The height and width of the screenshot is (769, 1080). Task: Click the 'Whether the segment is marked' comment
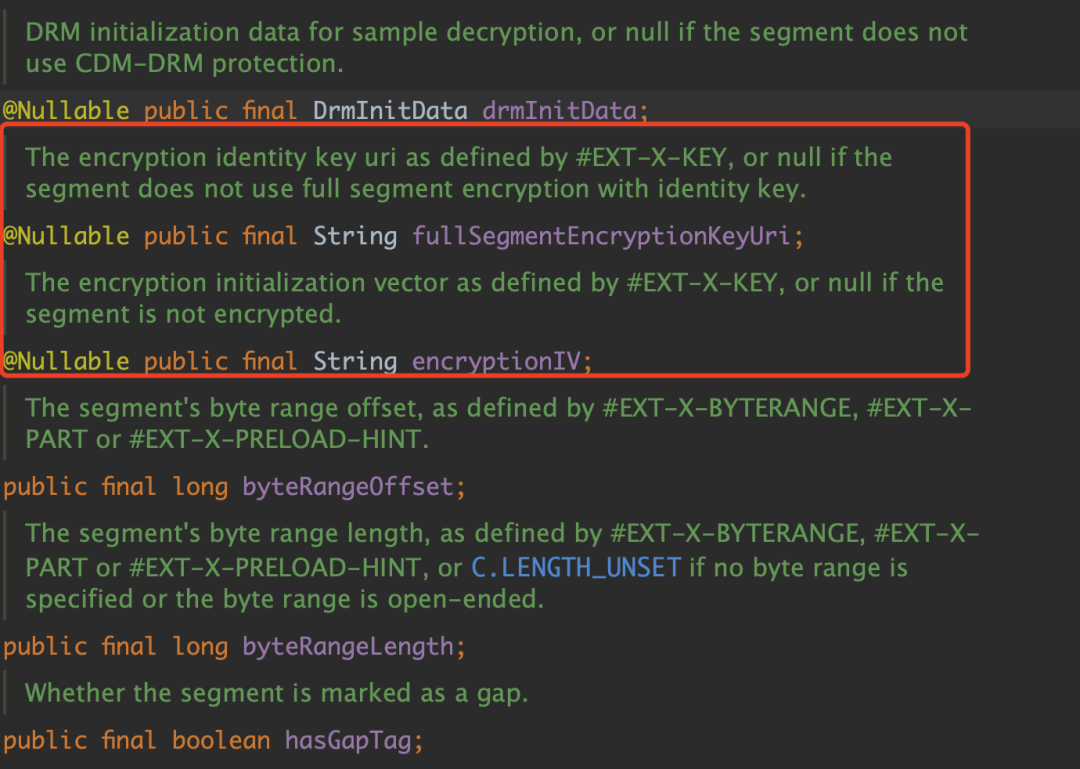click(x=276, y=693)
